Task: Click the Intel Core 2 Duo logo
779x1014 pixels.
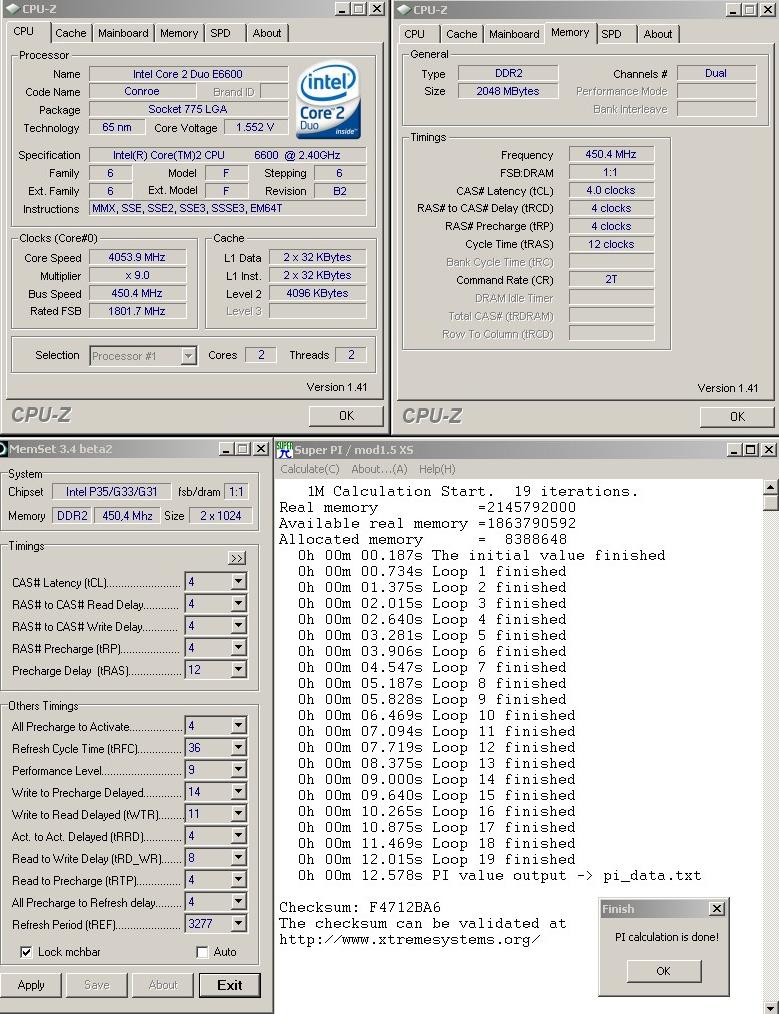Action: point(328,100)
